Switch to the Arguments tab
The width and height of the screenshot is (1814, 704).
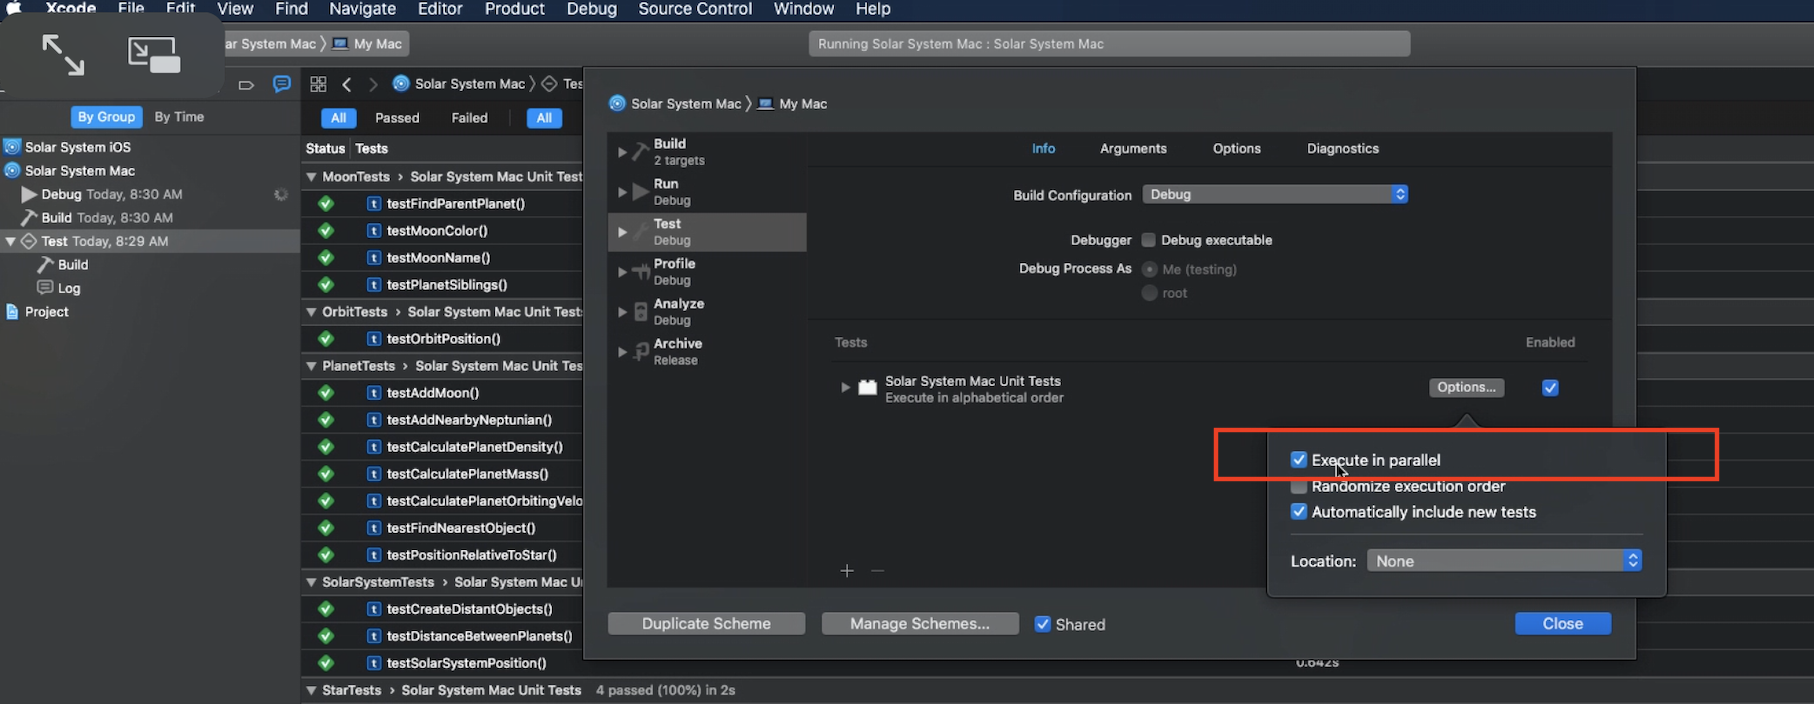(1133, 148)
